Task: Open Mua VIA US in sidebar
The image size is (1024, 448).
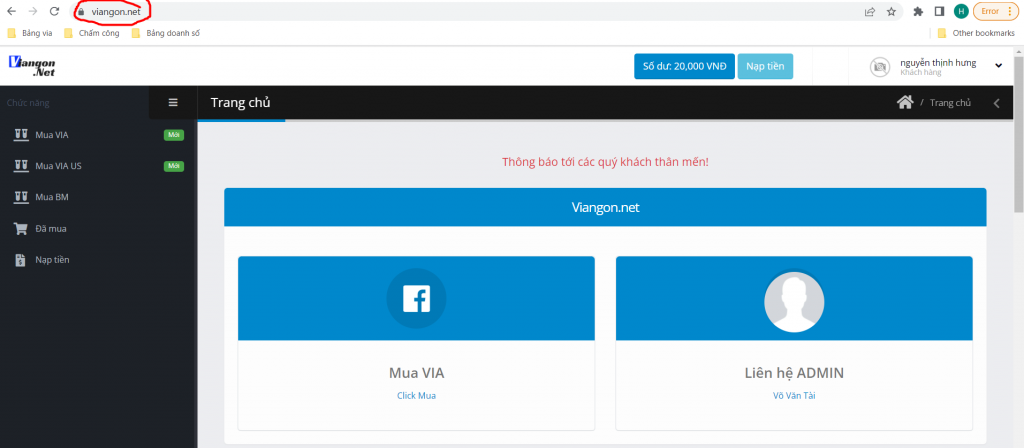Action: (x=58, y=166)
